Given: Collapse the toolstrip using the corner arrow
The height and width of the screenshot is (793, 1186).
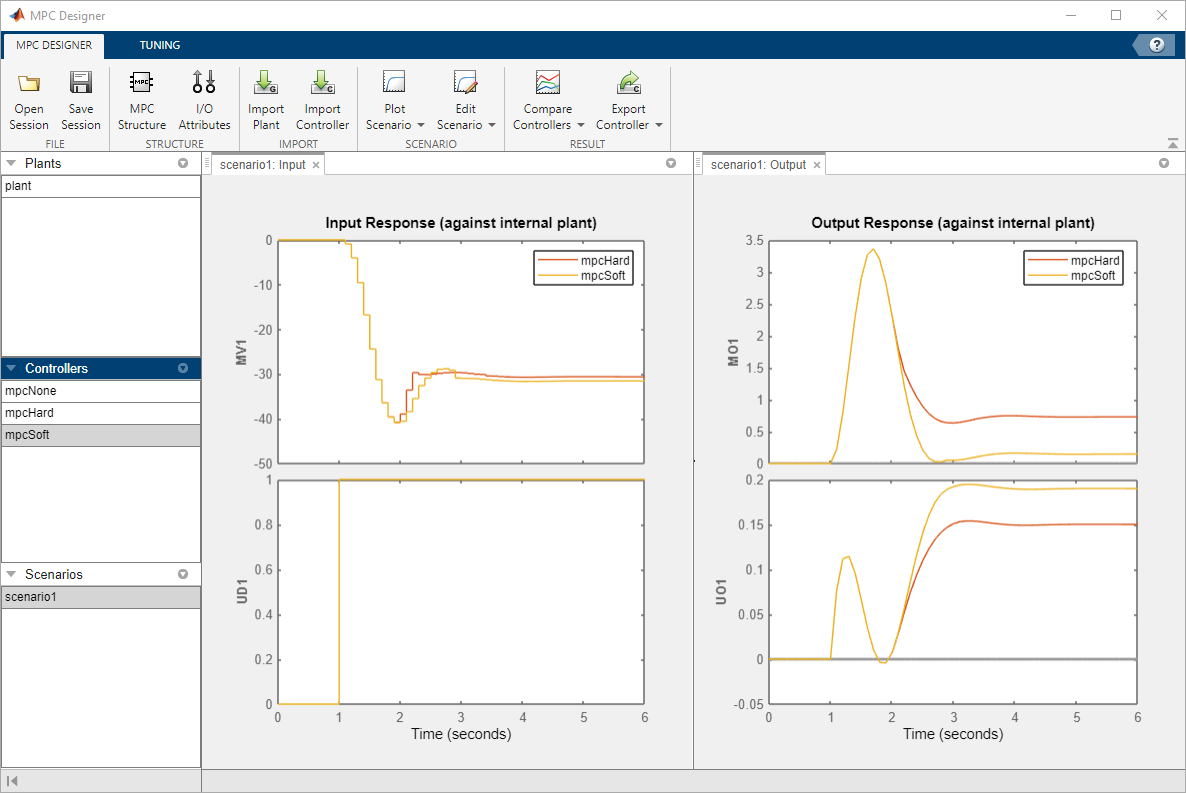Looking at the screenshot, I should (1172, 143).
